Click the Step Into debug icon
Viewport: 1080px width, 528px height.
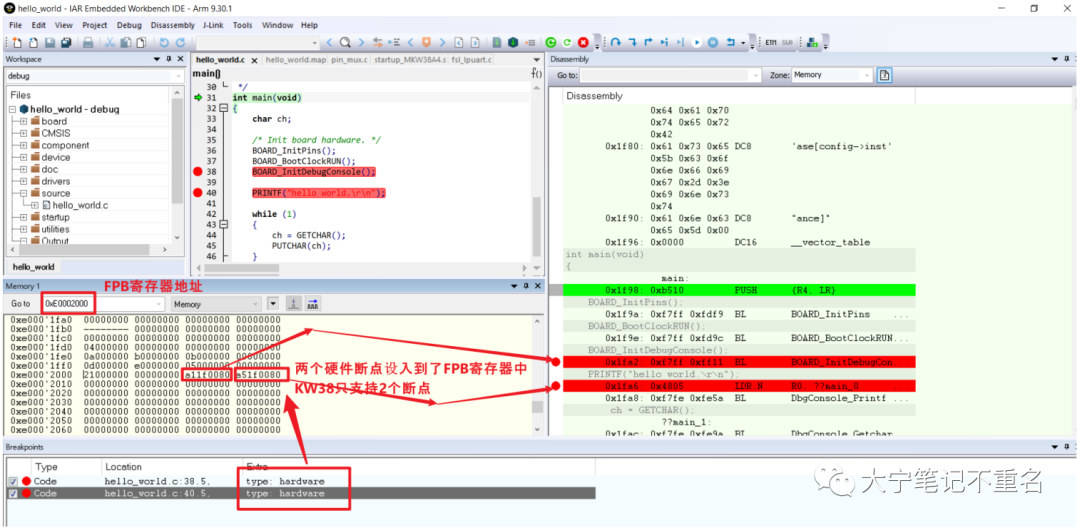(632, 43)
